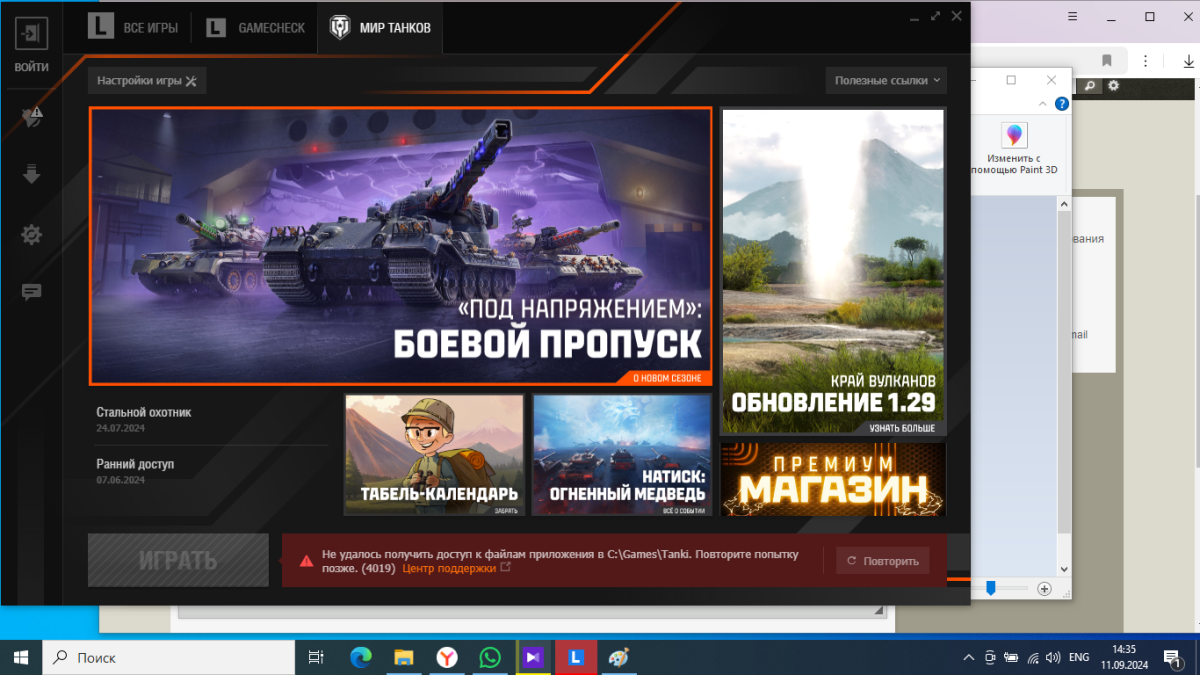1200x675 pixels.
Task: Click the blue help question mark icon
Action: click(1062, 104)
